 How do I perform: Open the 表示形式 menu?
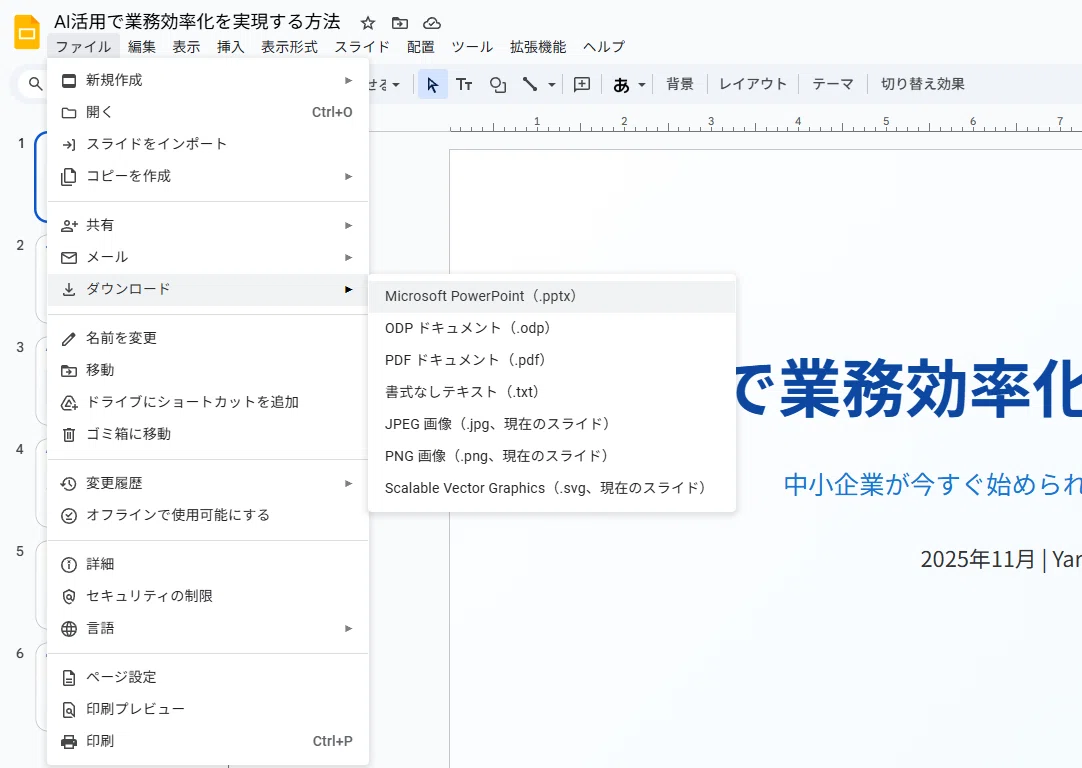tap(289, 46)
